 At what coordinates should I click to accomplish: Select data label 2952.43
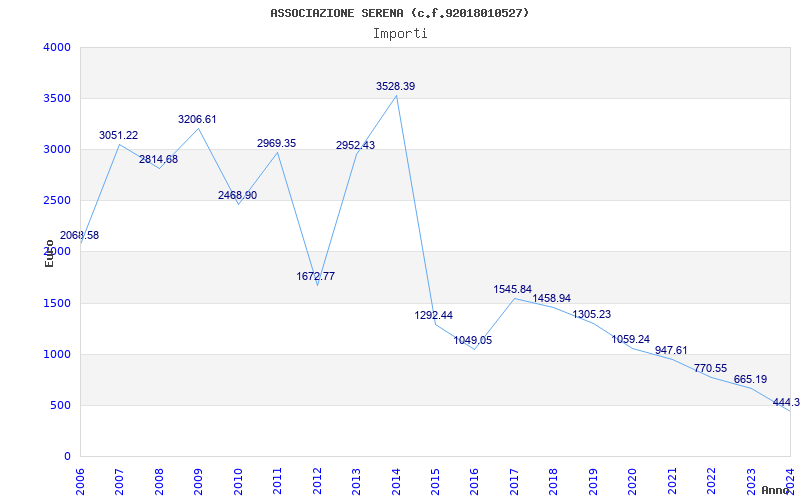coord(356,145)
